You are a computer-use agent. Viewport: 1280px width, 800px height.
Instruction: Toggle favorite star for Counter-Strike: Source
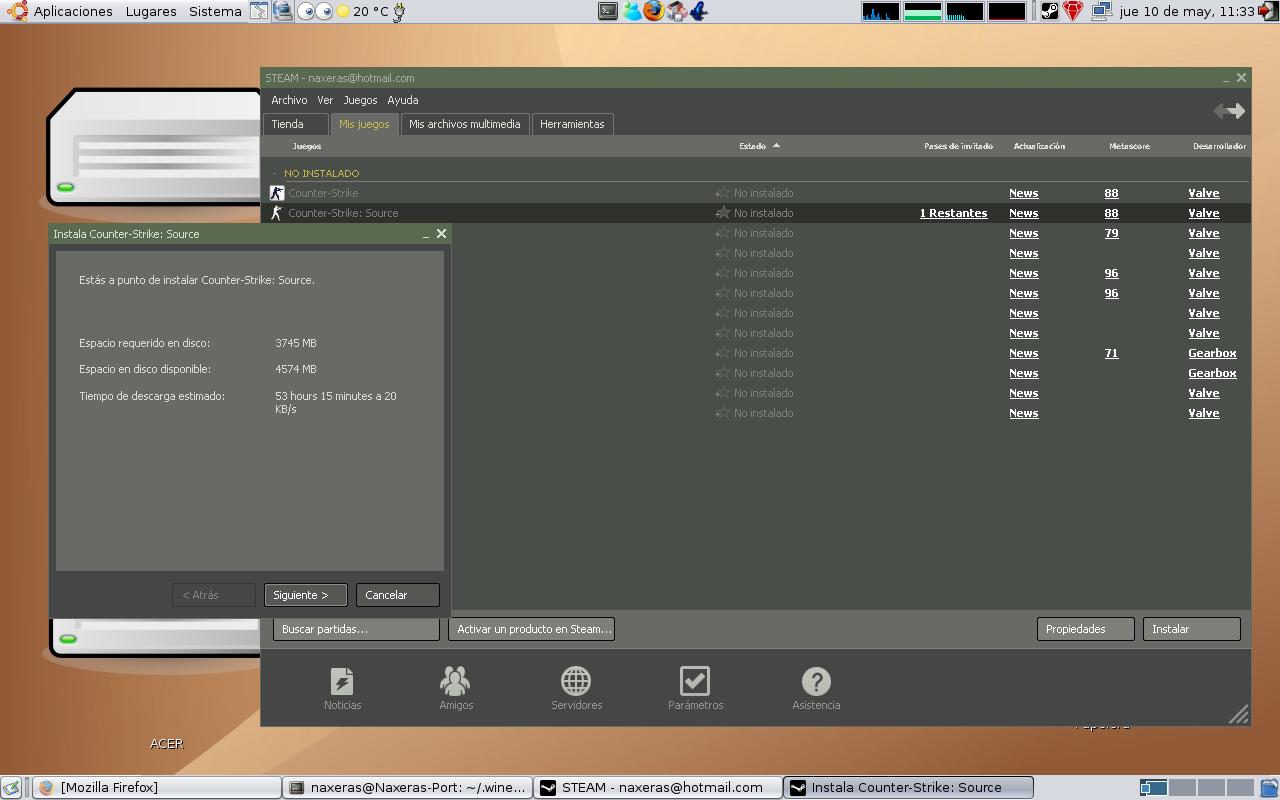click(722, 213)
